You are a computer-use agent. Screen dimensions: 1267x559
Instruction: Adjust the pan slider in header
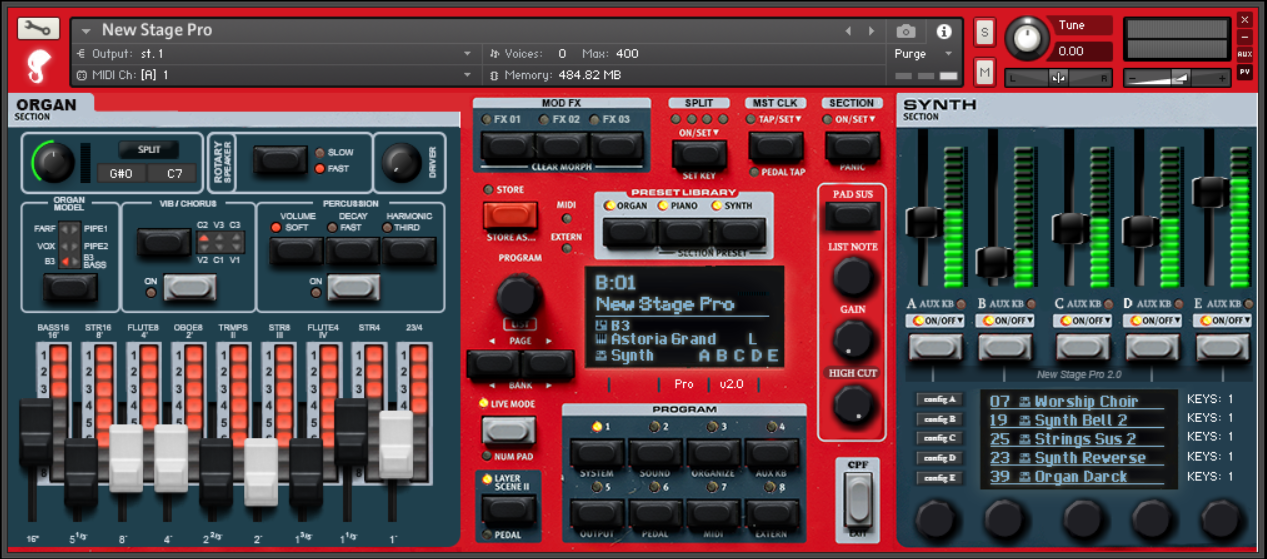click(x=1058, y=78)
